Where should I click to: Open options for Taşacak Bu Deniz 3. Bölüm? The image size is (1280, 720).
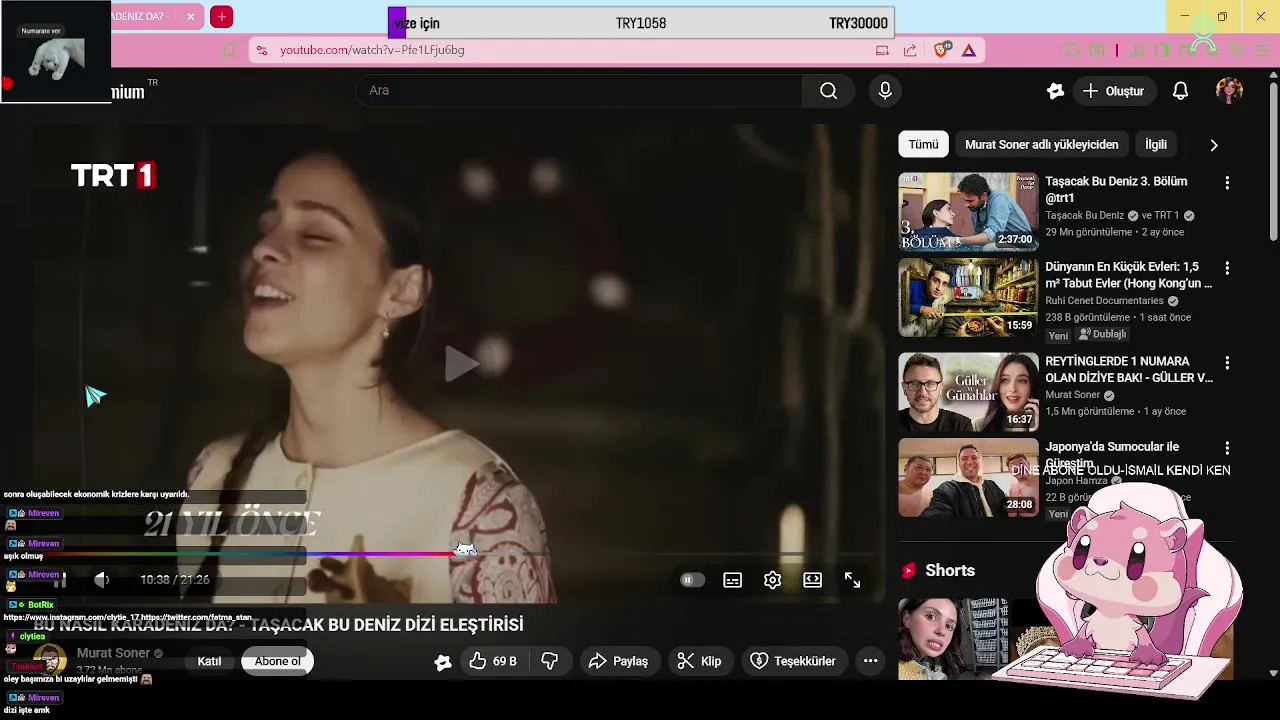click(x=1227, y=183)
